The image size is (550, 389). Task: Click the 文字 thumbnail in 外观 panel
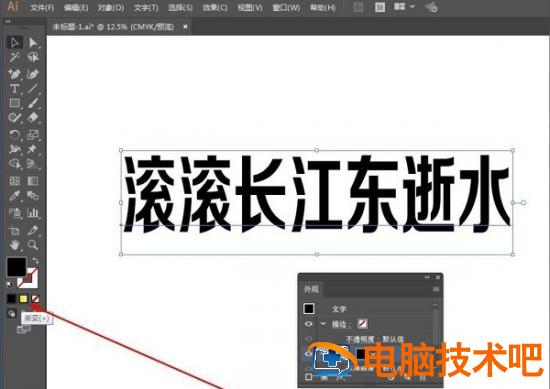click(x=309, y=309)
